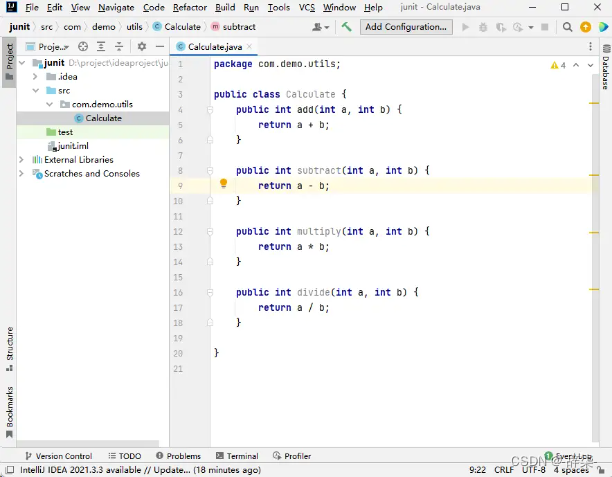612x477 pixels.
Task: Open the File menu
Action: [32, 7]
